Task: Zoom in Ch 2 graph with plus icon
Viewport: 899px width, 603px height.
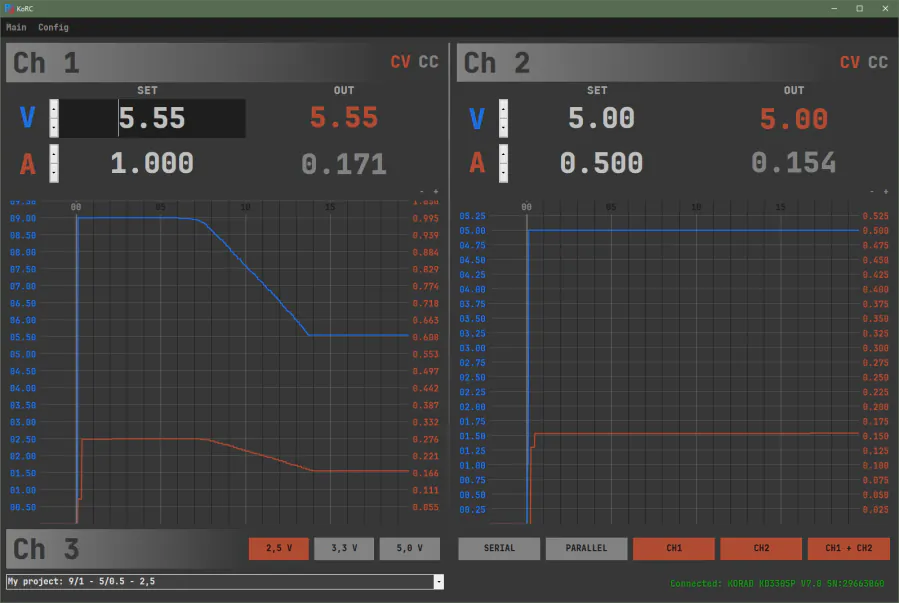Action: (885, 191)
